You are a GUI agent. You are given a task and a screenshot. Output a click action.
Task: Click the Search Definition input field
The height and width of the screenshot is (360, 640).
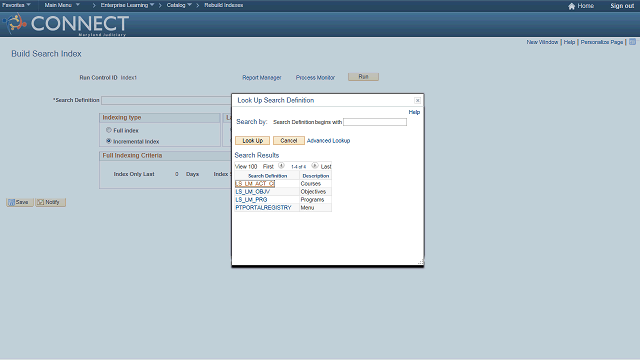click(x=167, y=100)
